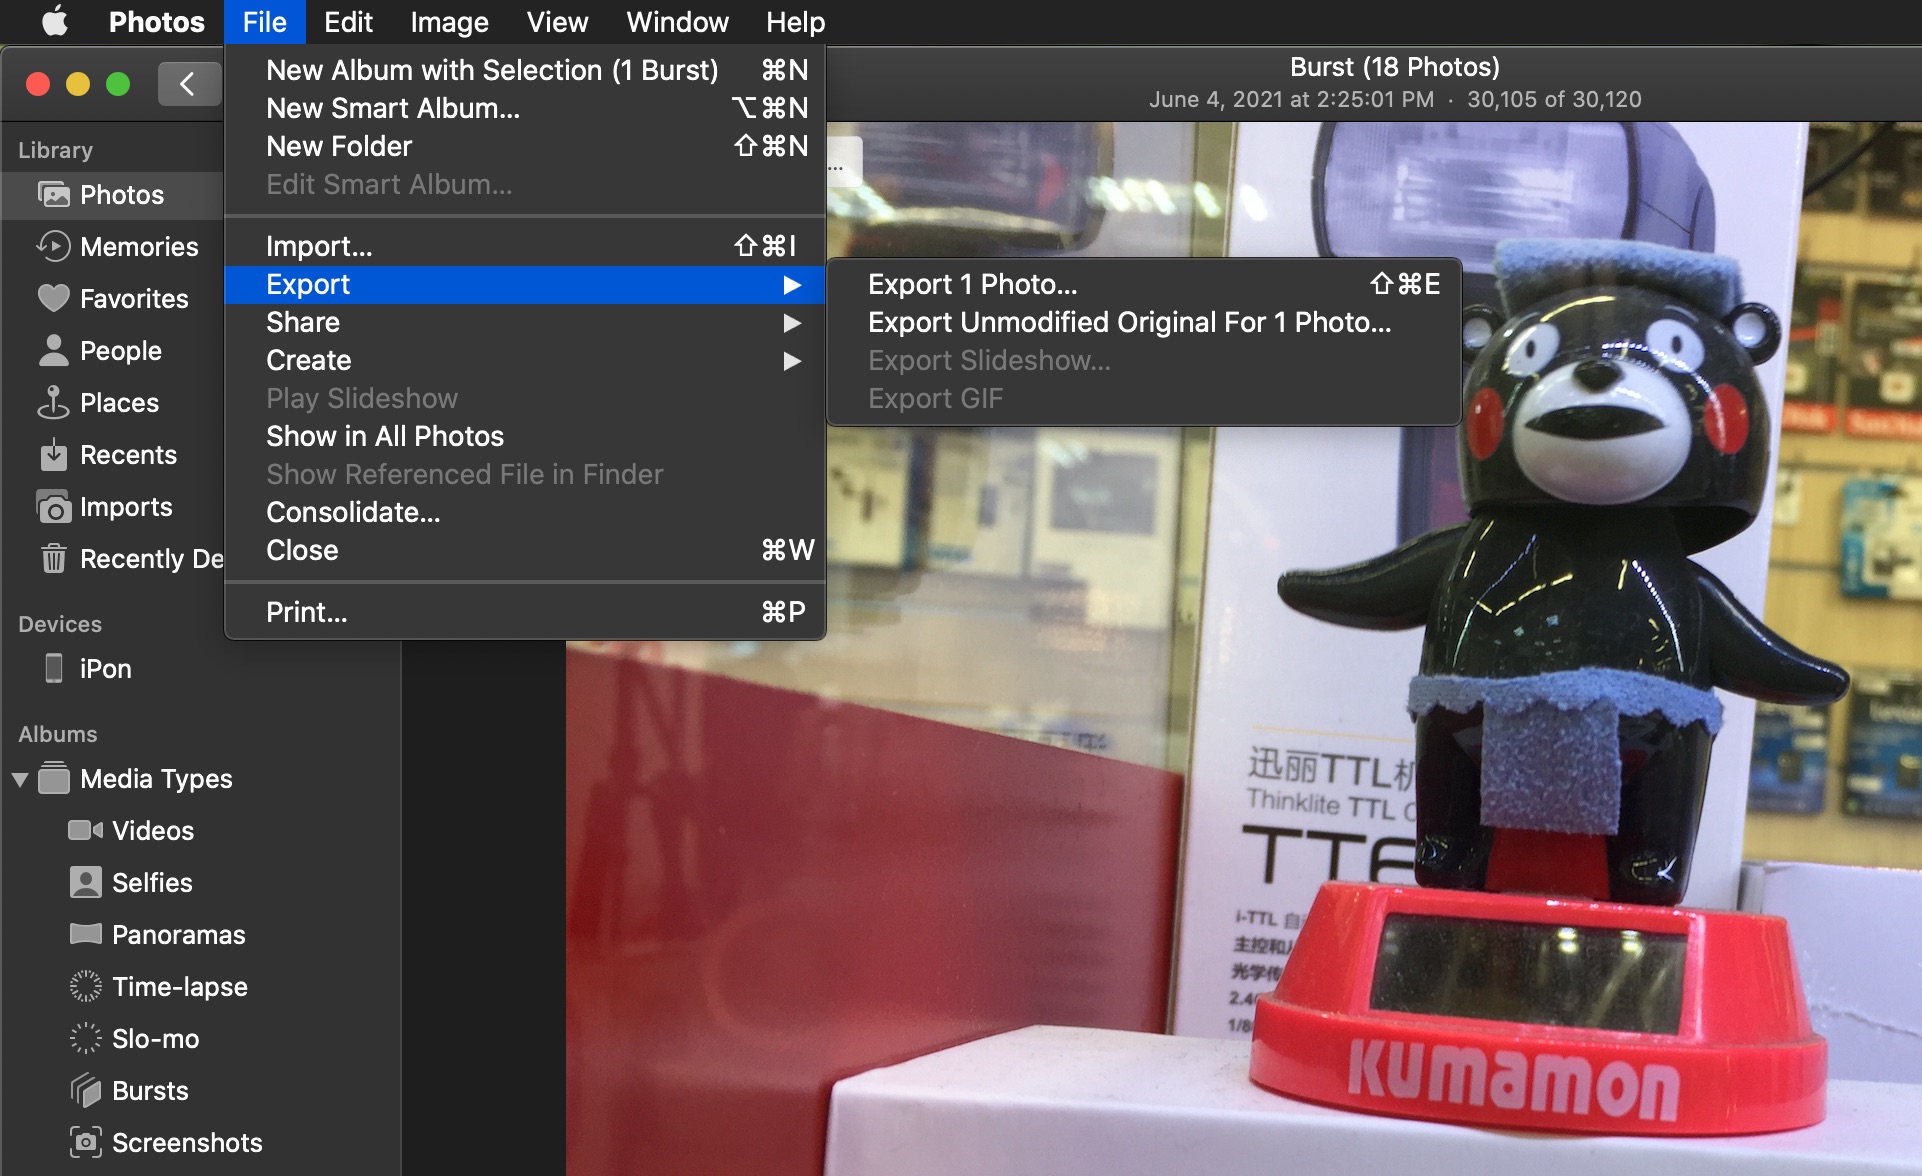Click the yellow minimize window button
This screenshot has width=1922, height=1176.
78,84
